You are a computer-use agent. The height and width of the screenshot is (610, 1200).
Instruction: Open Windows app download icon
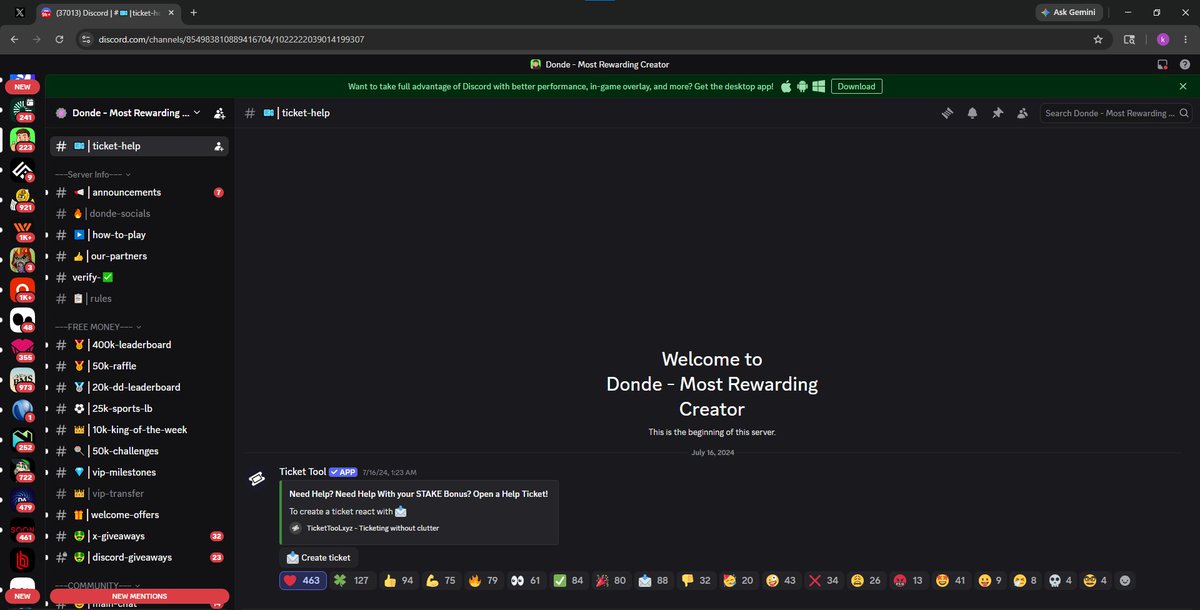(818, 86)
